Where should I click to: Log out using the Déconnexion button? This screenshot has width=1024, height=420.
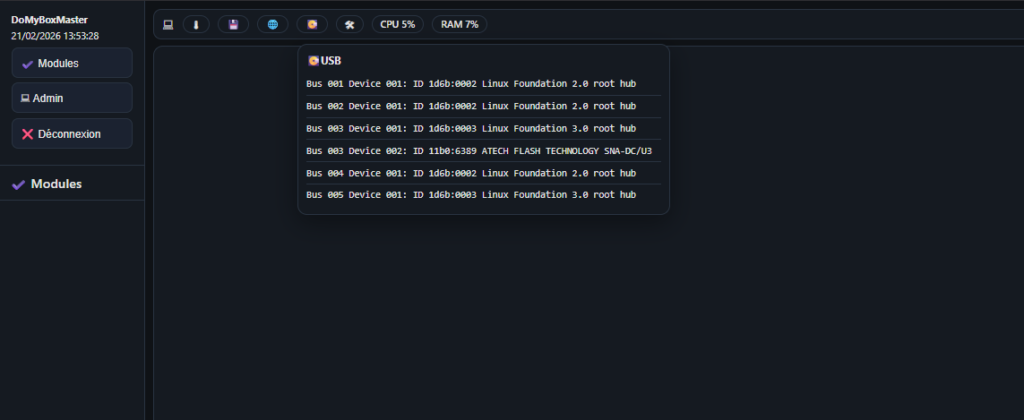[71, 133]
